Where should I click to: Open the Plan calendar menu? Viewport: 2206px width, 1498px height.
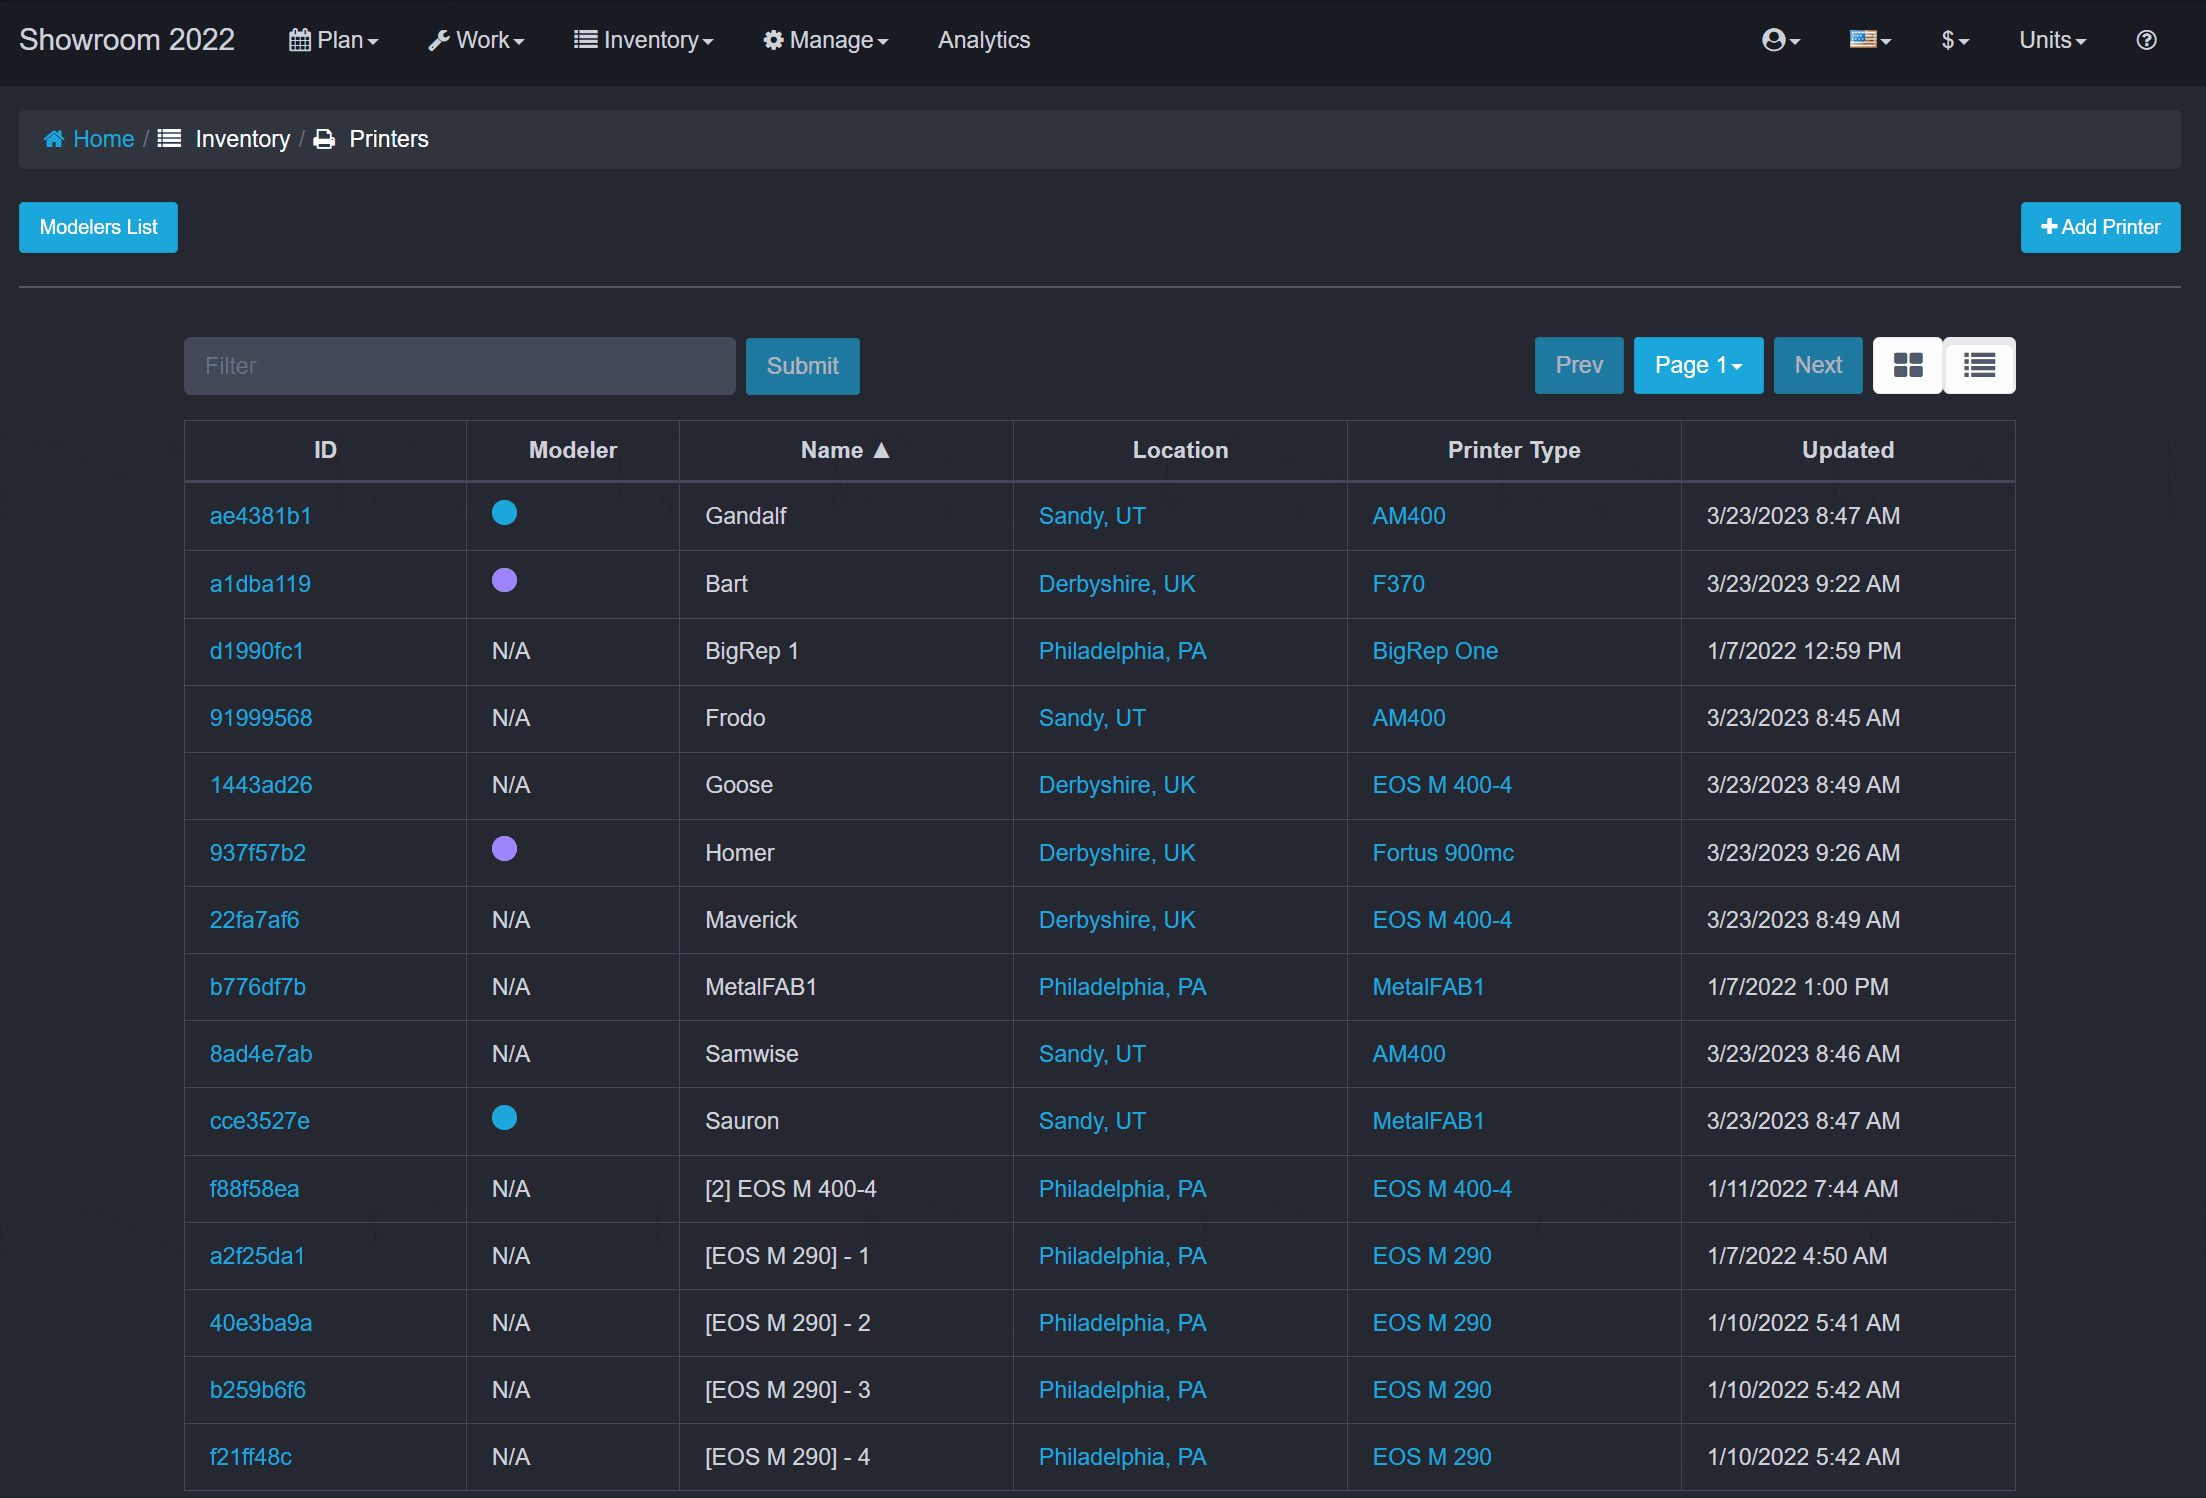[333, 40]
